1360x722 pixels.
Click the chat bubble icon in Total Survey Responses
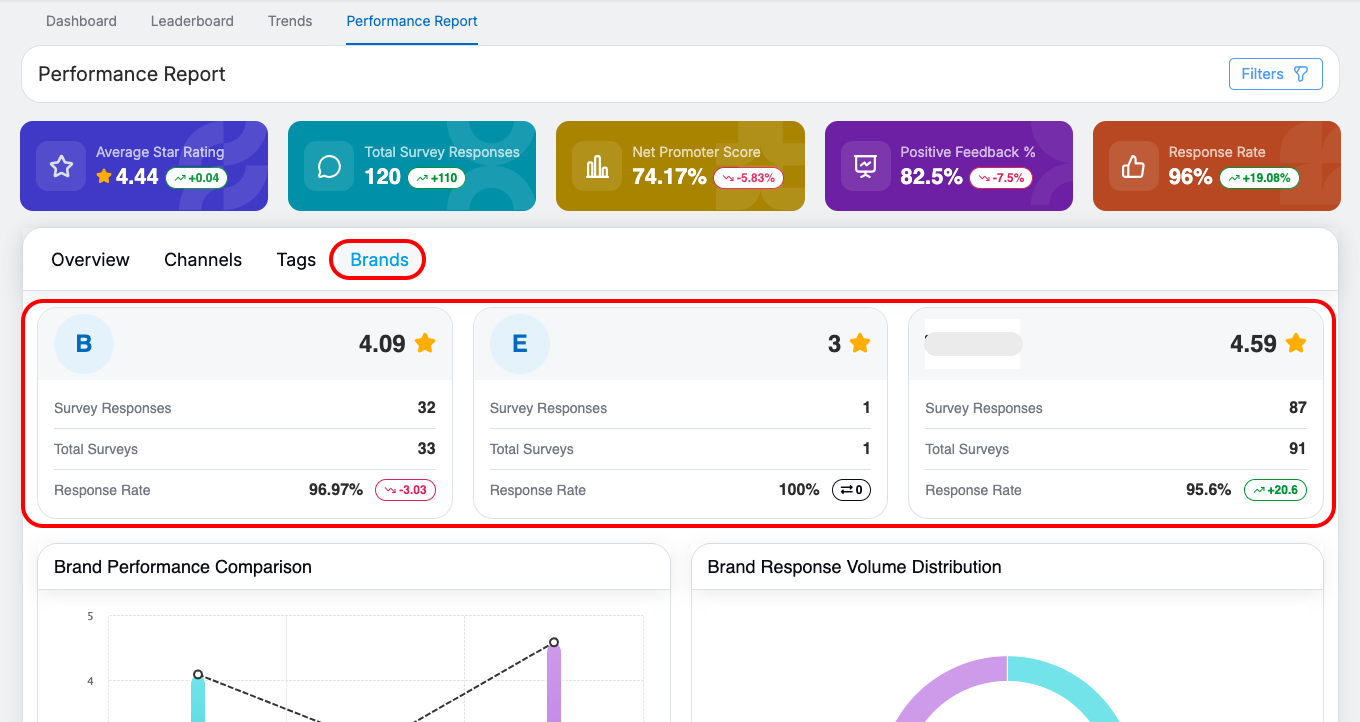coord(329,166)
